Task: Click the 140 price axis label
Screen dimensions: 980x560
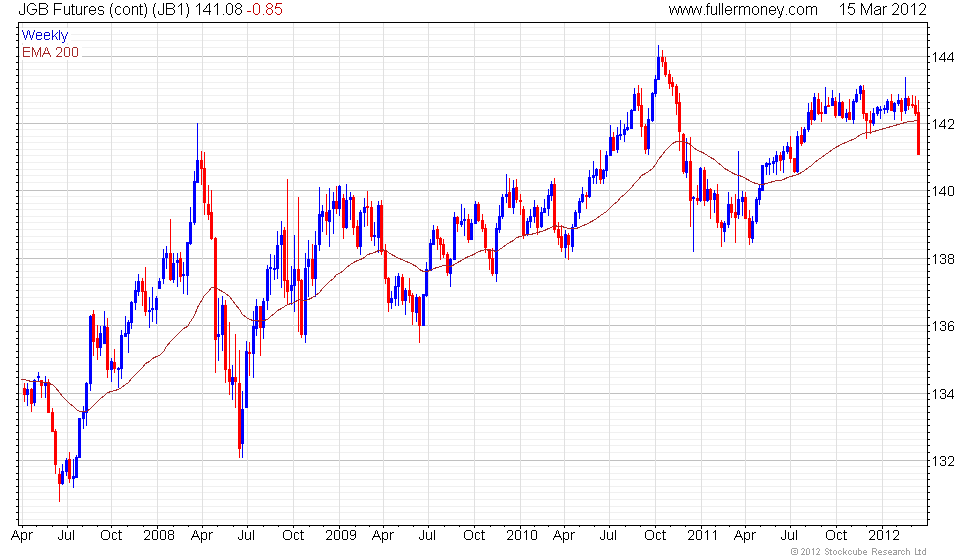Action: 942,191
